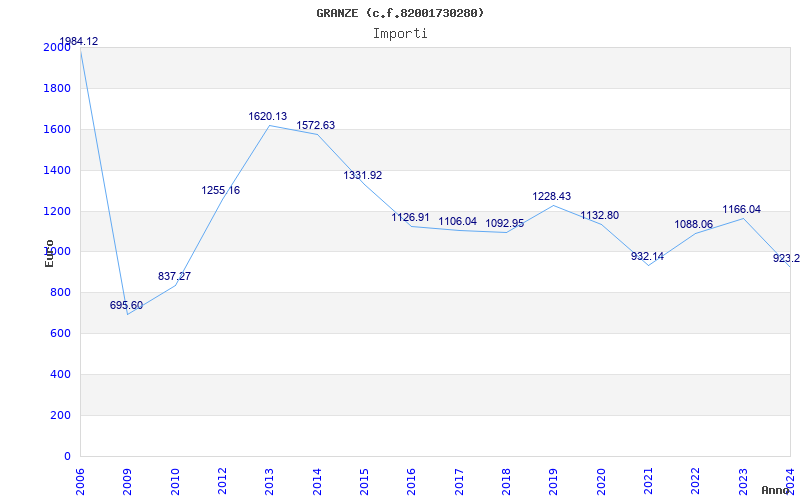Select the 1126.91 data label
The image size is (800, 500).
(x=411, y=217)
